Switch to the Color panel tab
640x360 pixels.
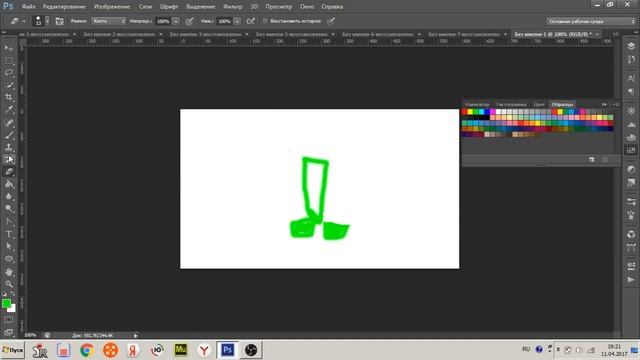tap(539, 104)
